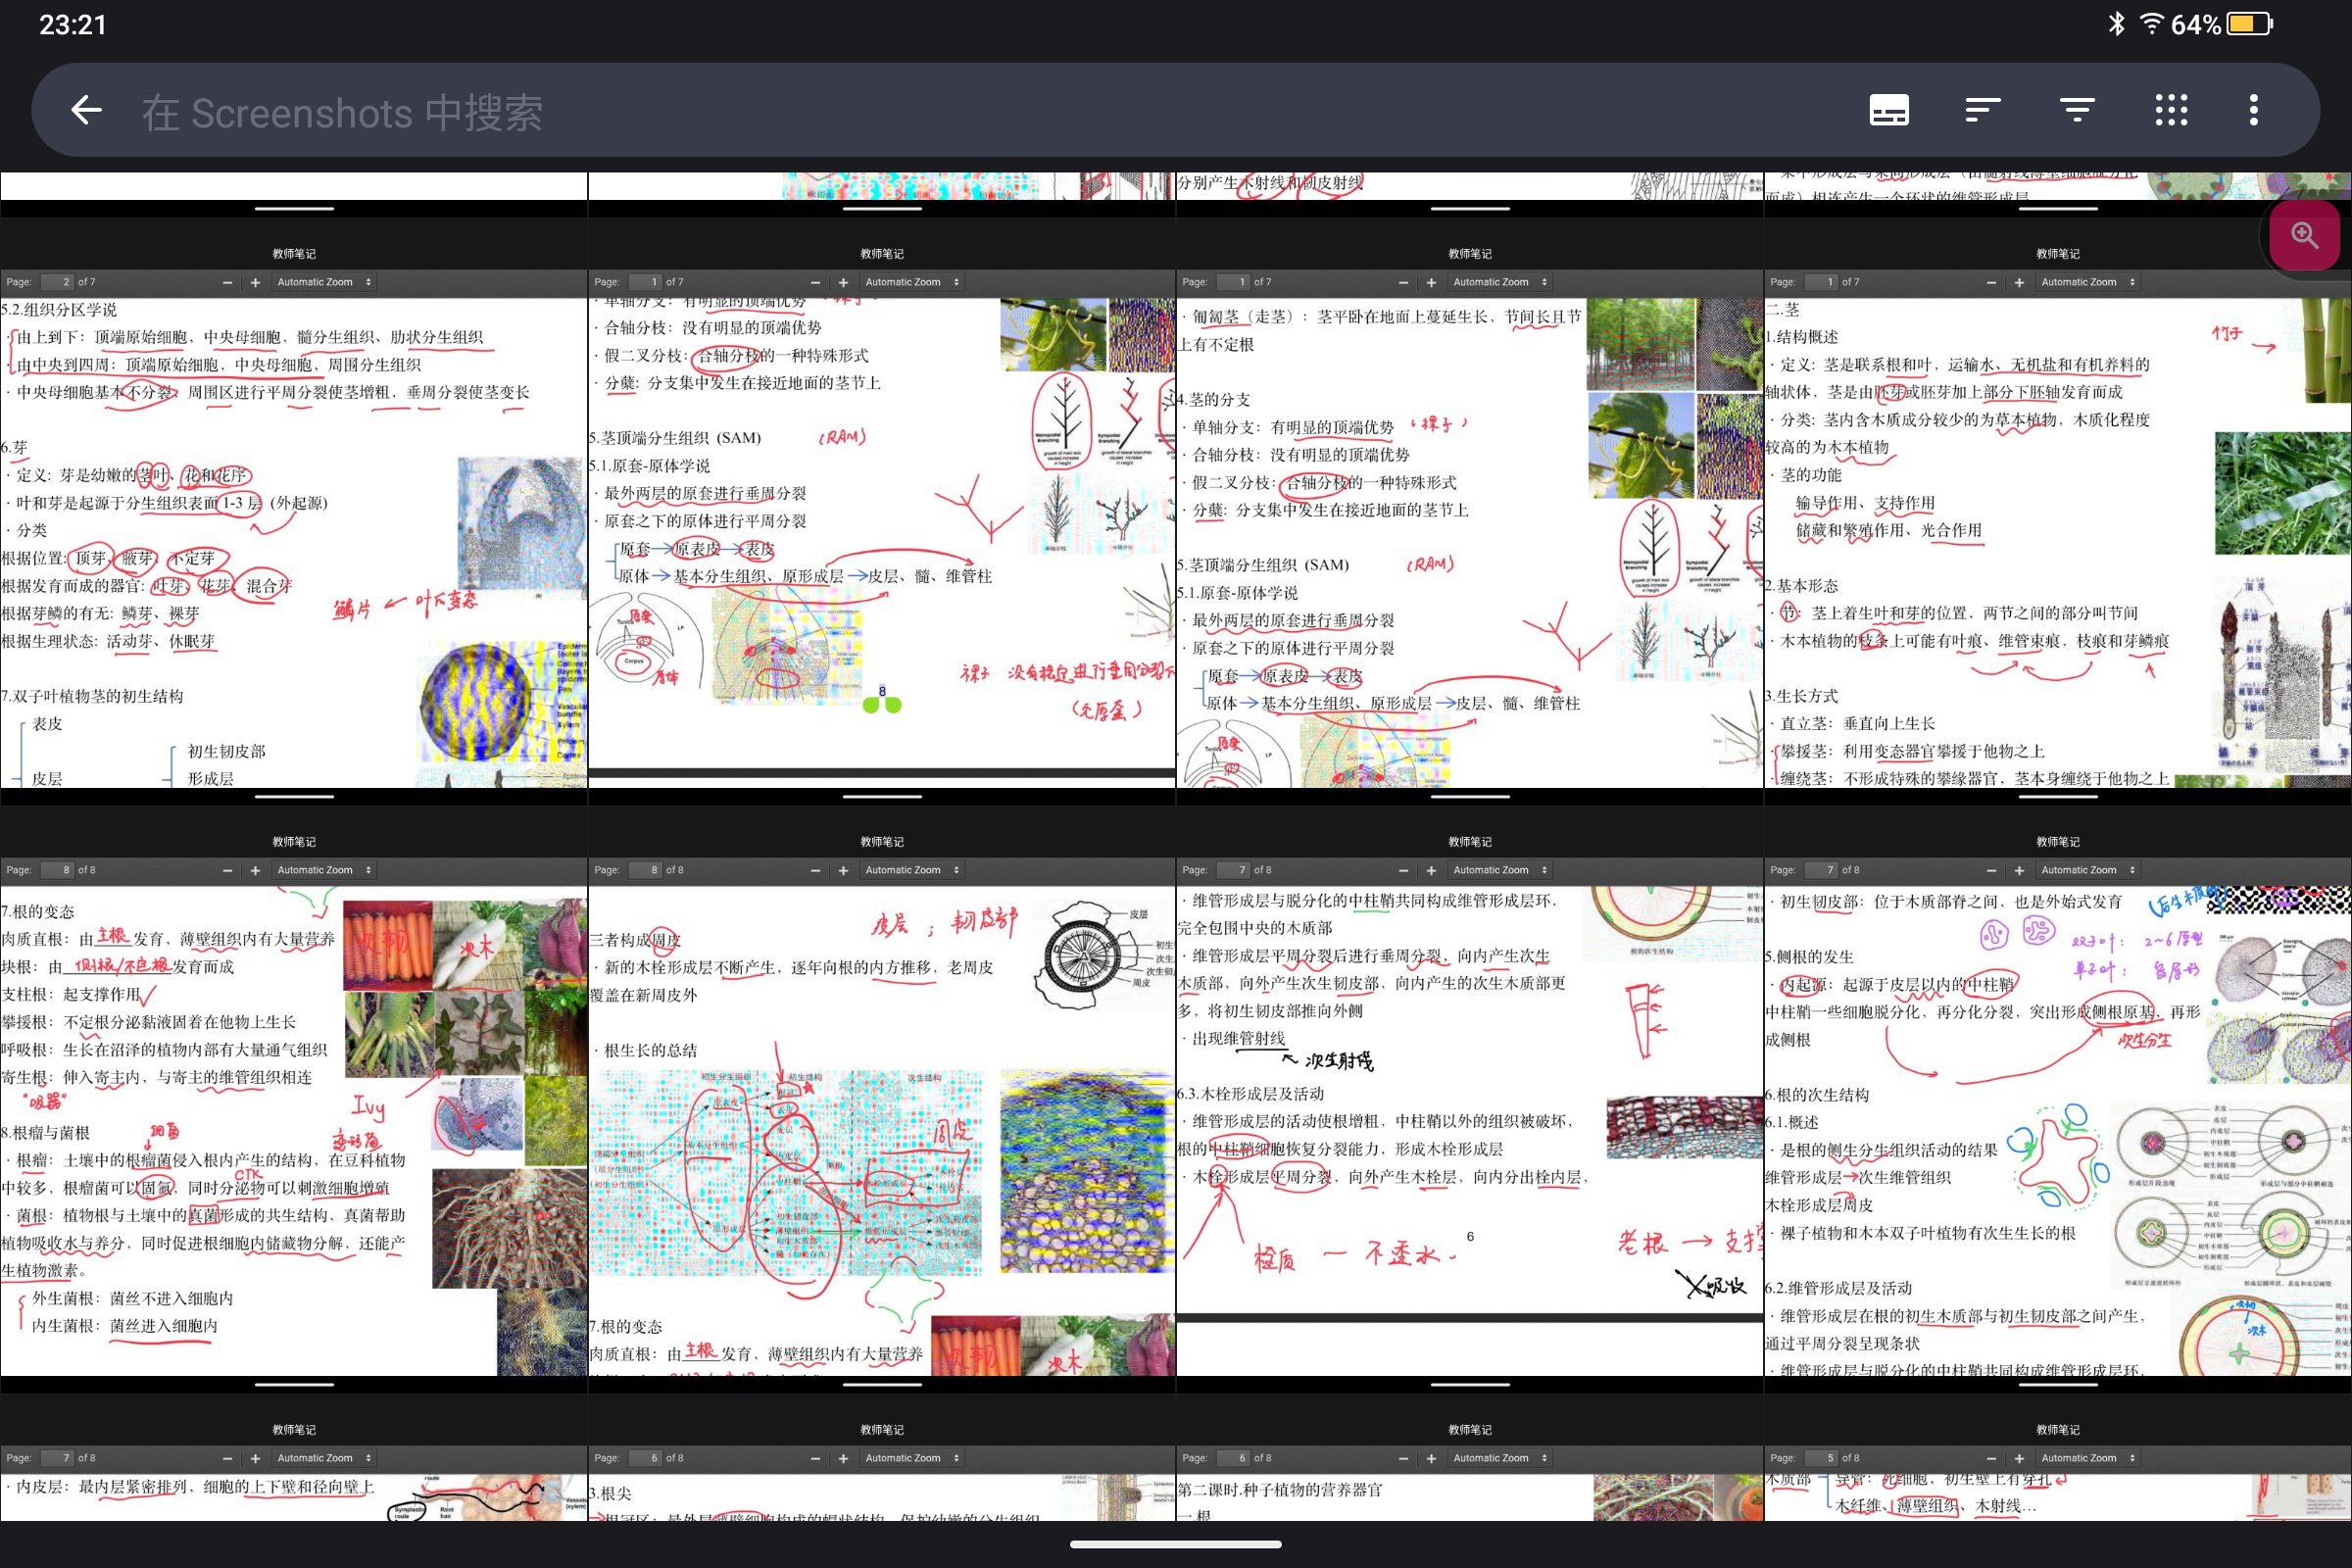Tap the Bluetooth icon in the status bar
This screenshot has width=2352, height=1568.
tap(2116, 24)
